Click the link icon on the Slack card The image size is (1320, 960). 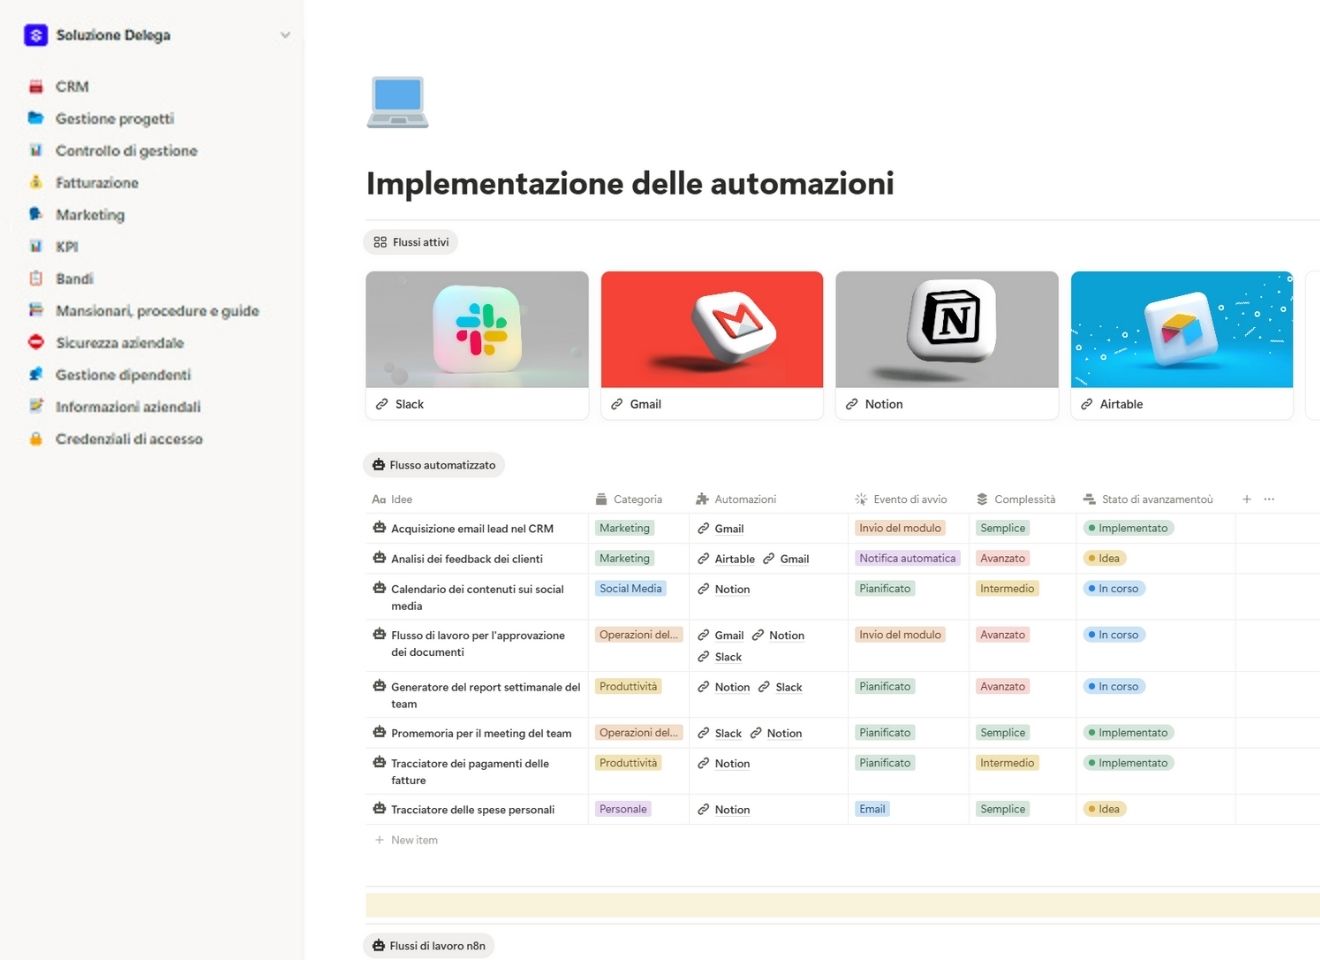click(380, 404)
